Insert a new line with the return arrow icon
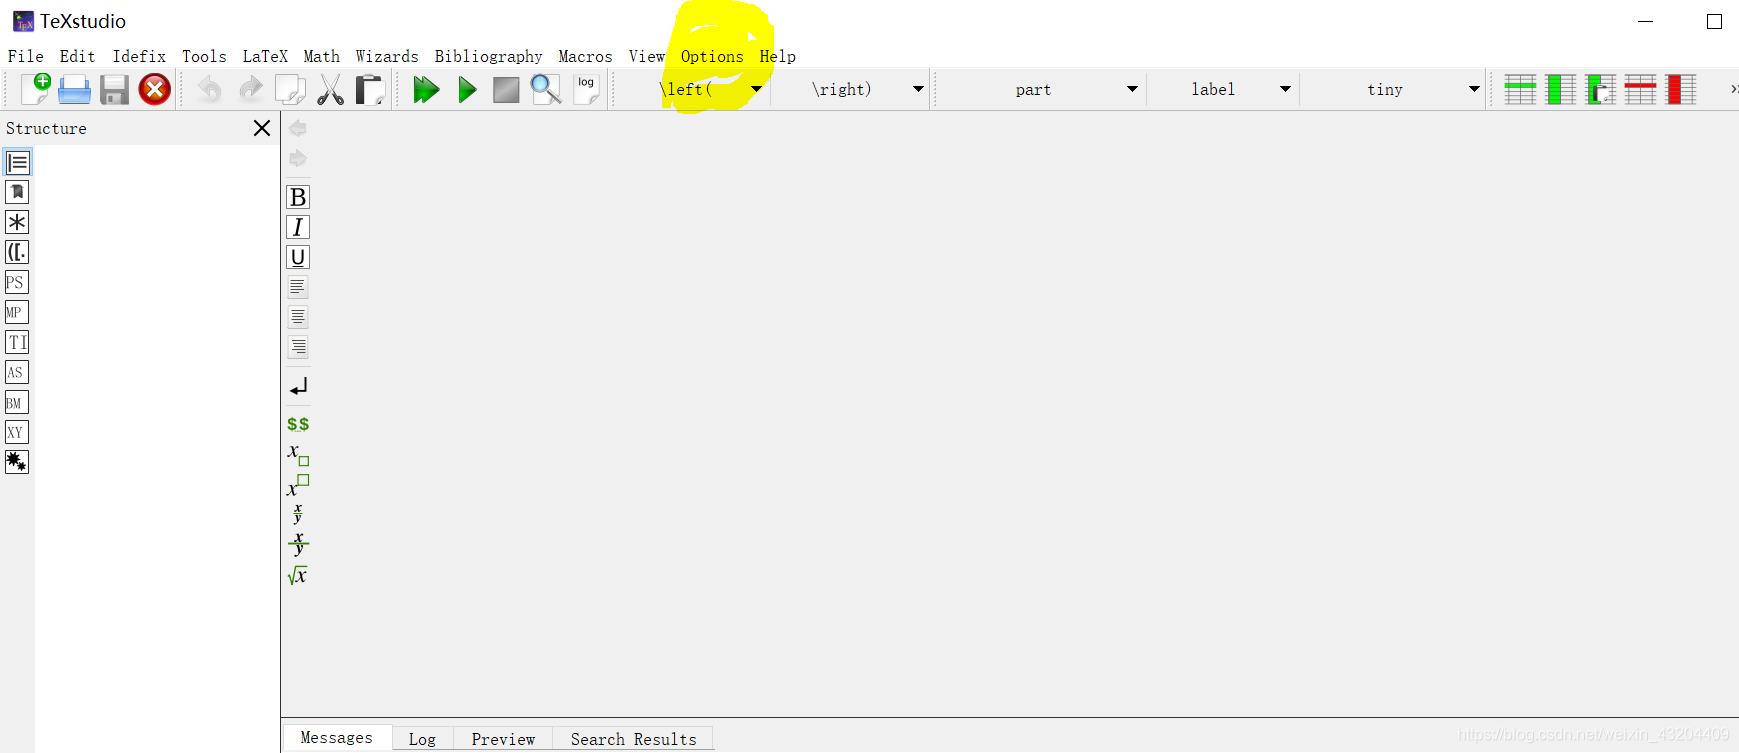This screenshot has height=753, width=1739. (x=298, y=386)
